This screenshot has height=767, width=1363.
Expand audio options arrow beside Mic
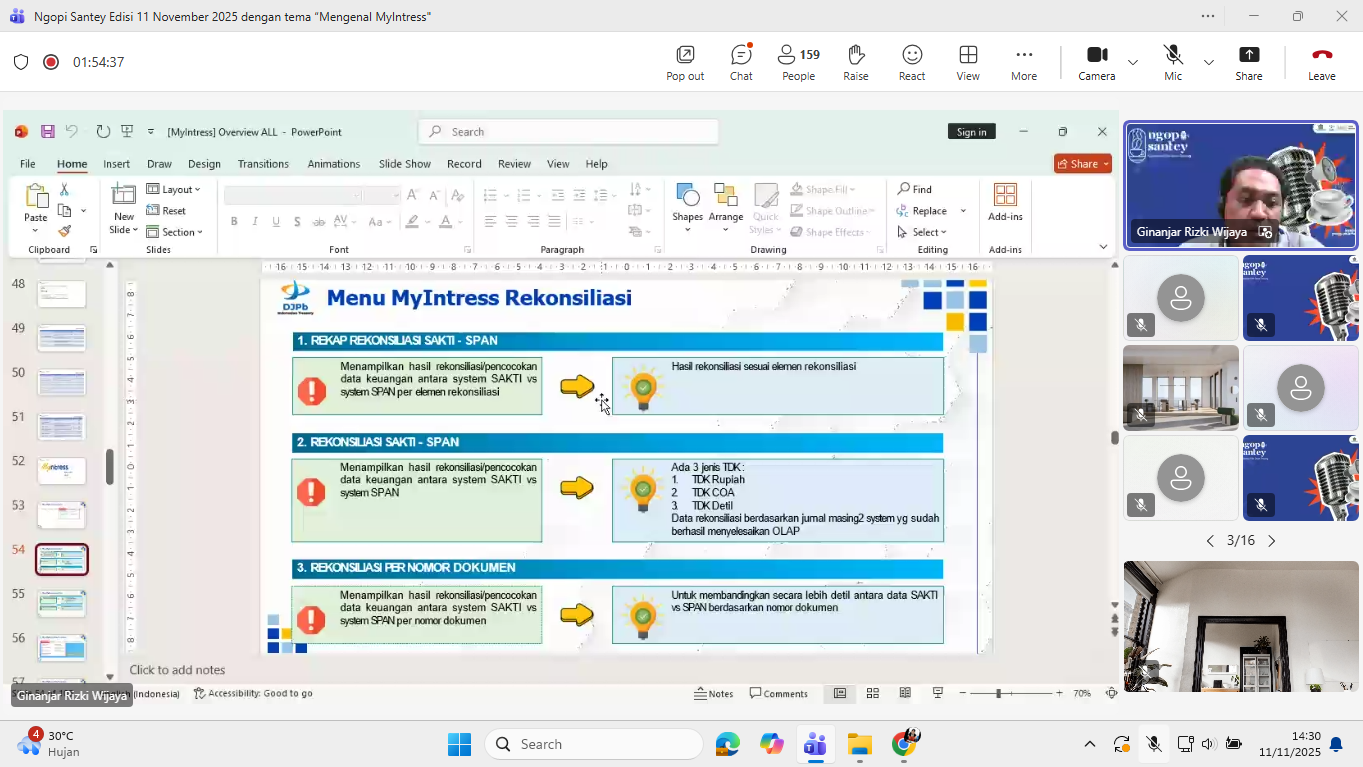pos(1208,62)
